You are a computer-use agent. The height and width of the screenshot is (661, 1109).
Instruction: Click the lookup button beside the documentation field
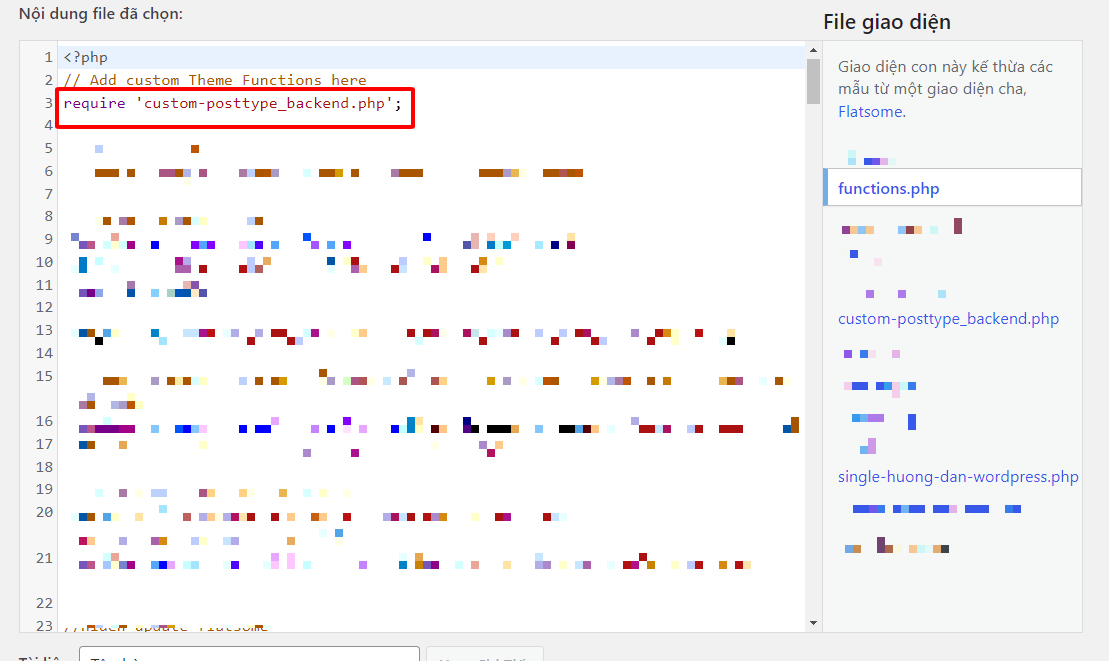pyautogui.click(x=484, y=654)
